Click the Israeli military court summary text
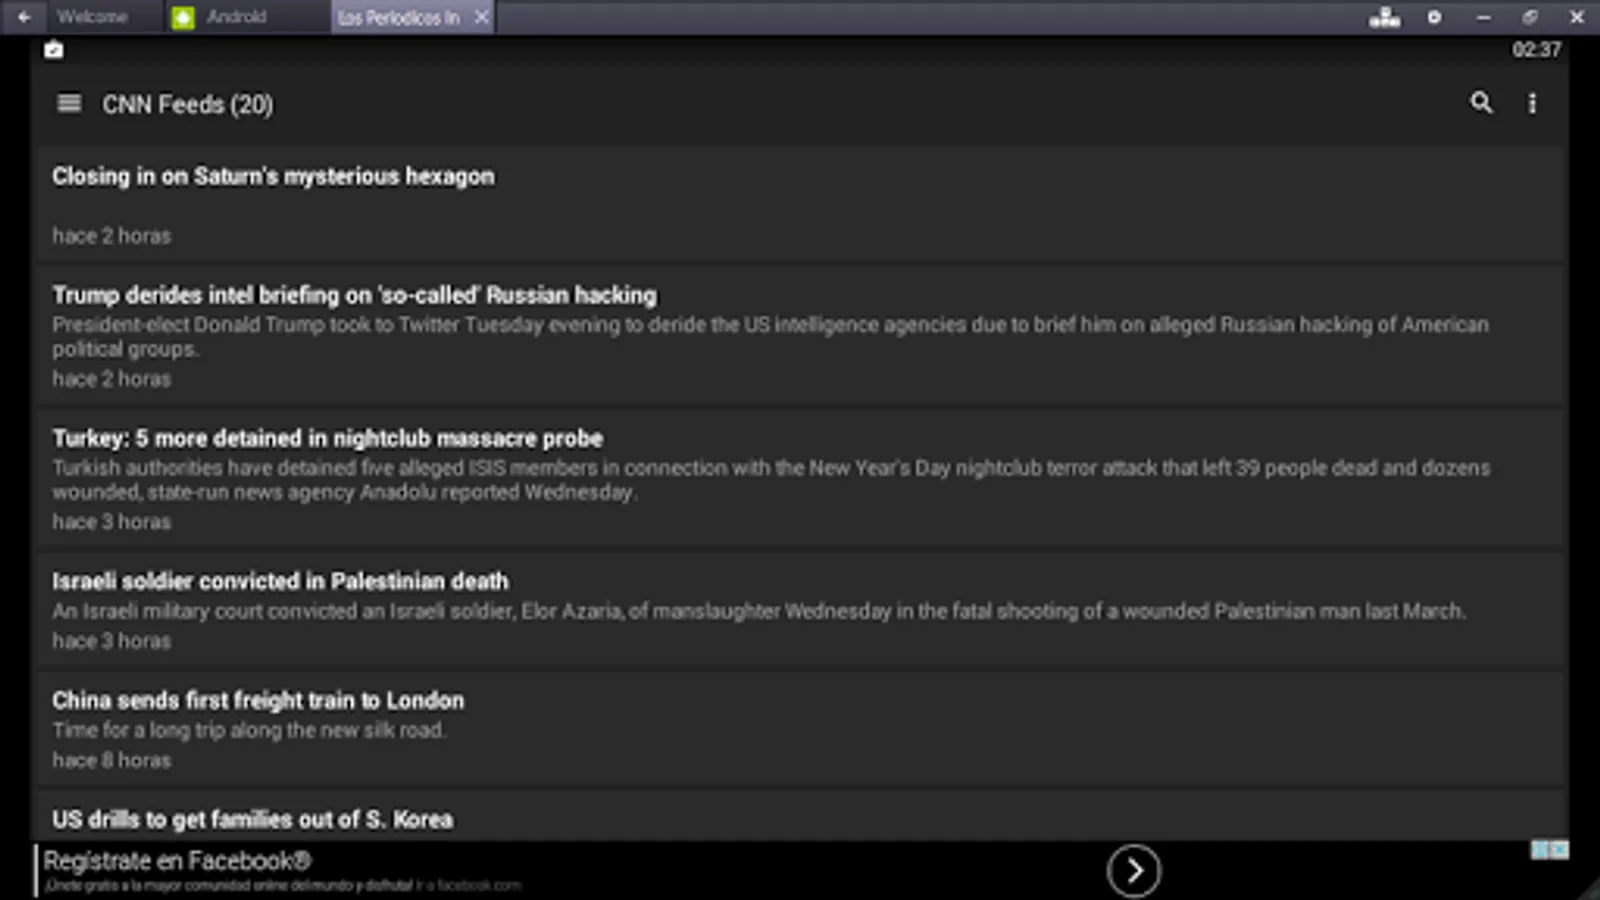This screenshot has height=900, width=1600. pyautogui.click(x=759, y=610)
